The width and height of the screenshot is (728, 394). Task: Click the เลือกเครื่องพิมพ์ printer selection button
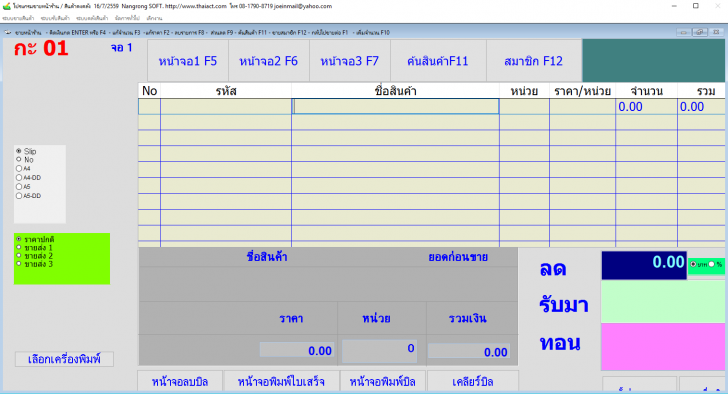click(x=64, y=359)
